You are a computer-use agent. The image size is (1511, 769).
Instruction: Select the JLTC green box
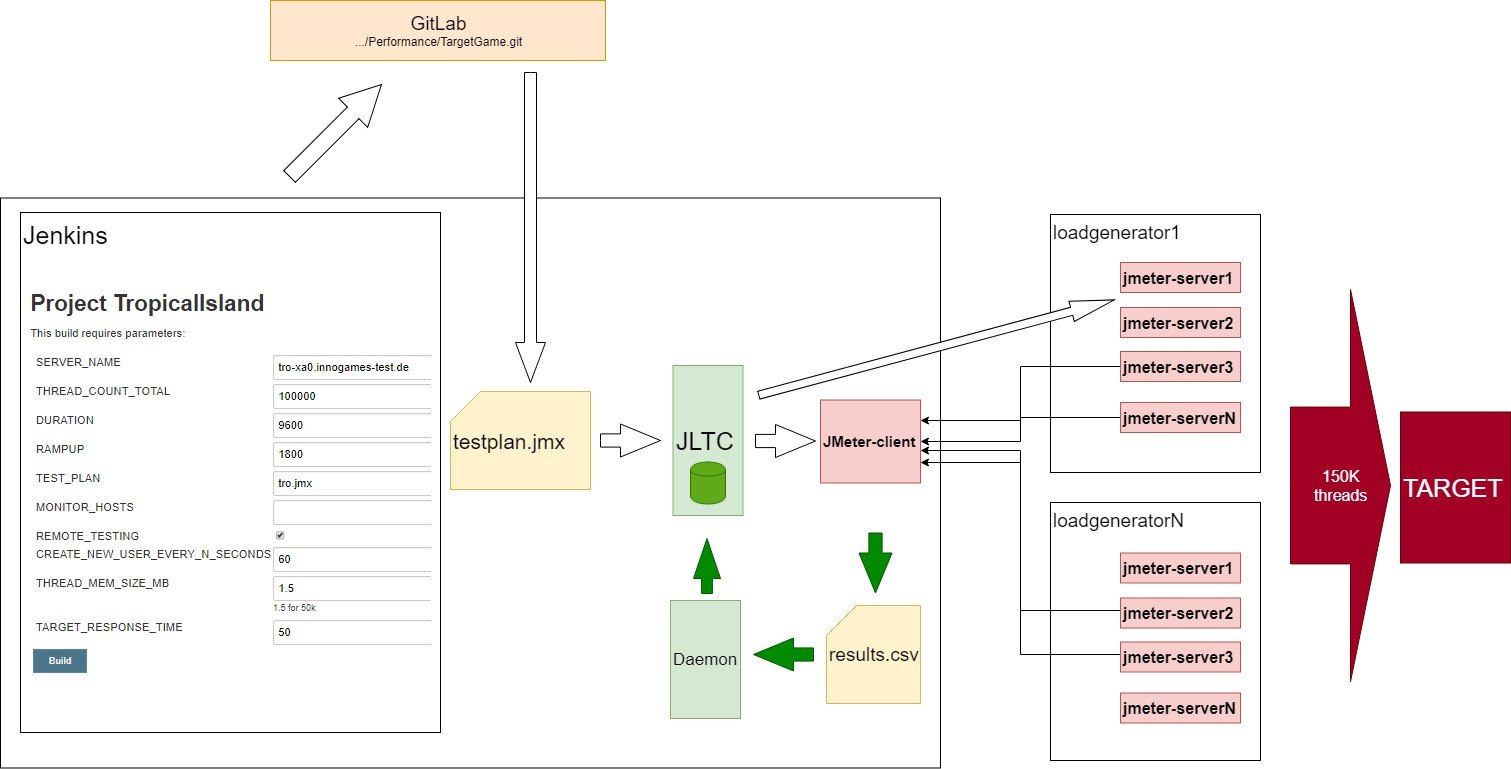pyautogui.click(x=708, y=440)
